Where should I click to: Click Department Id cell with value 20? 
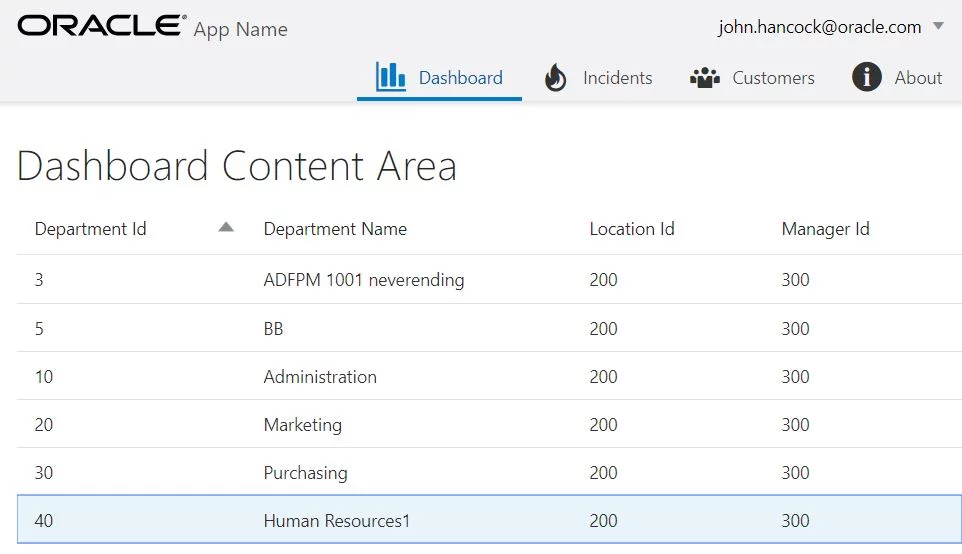click(44, 425)
